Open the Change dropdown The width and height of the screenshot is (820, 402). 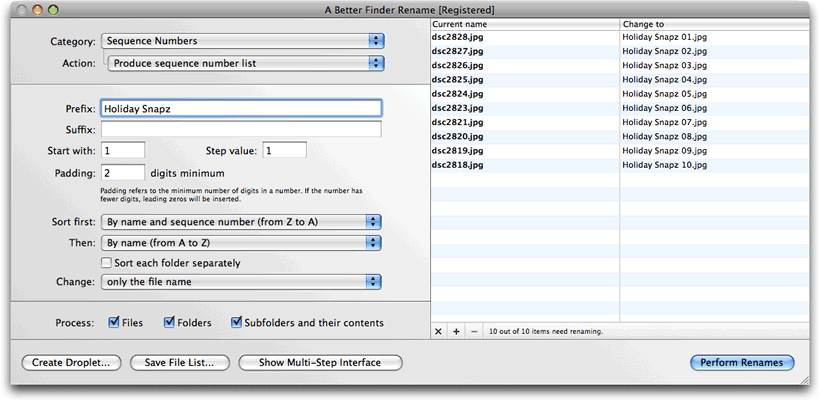[241, 282]
